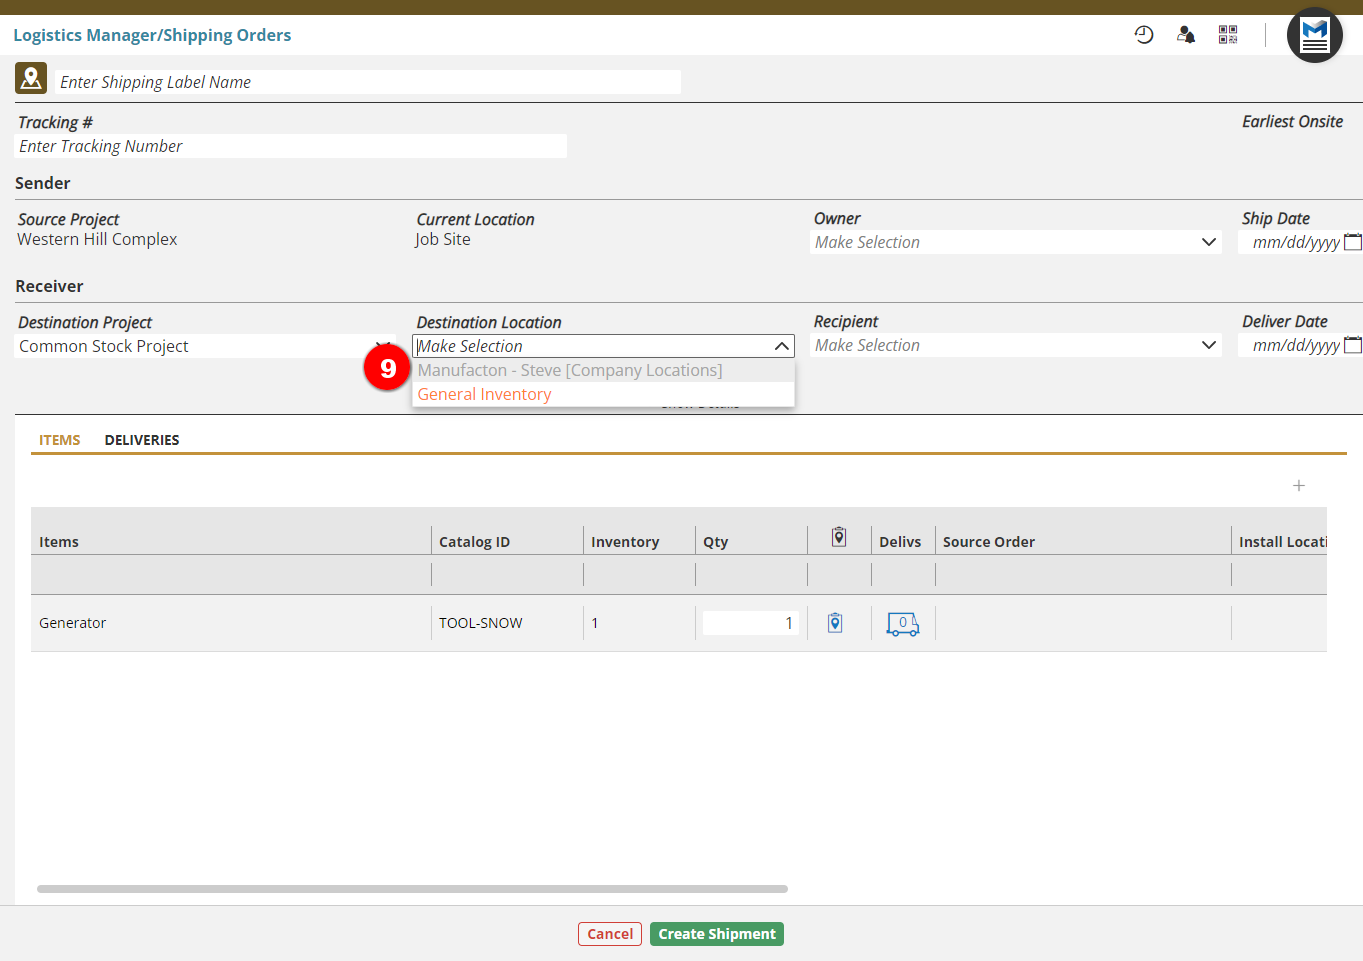Click the Create Shipment button
Viewport: 1363px width, 961px height.
[716, 934]
